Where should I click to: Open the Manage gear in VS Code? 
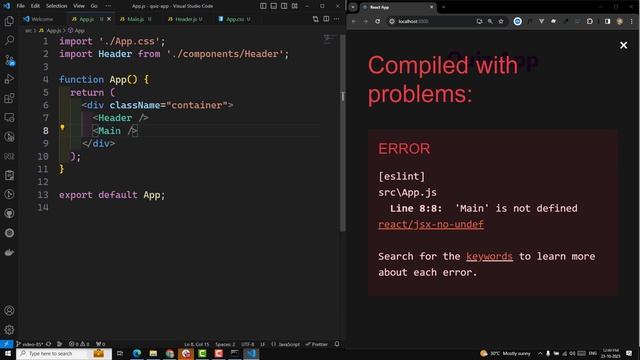point(9,330)
